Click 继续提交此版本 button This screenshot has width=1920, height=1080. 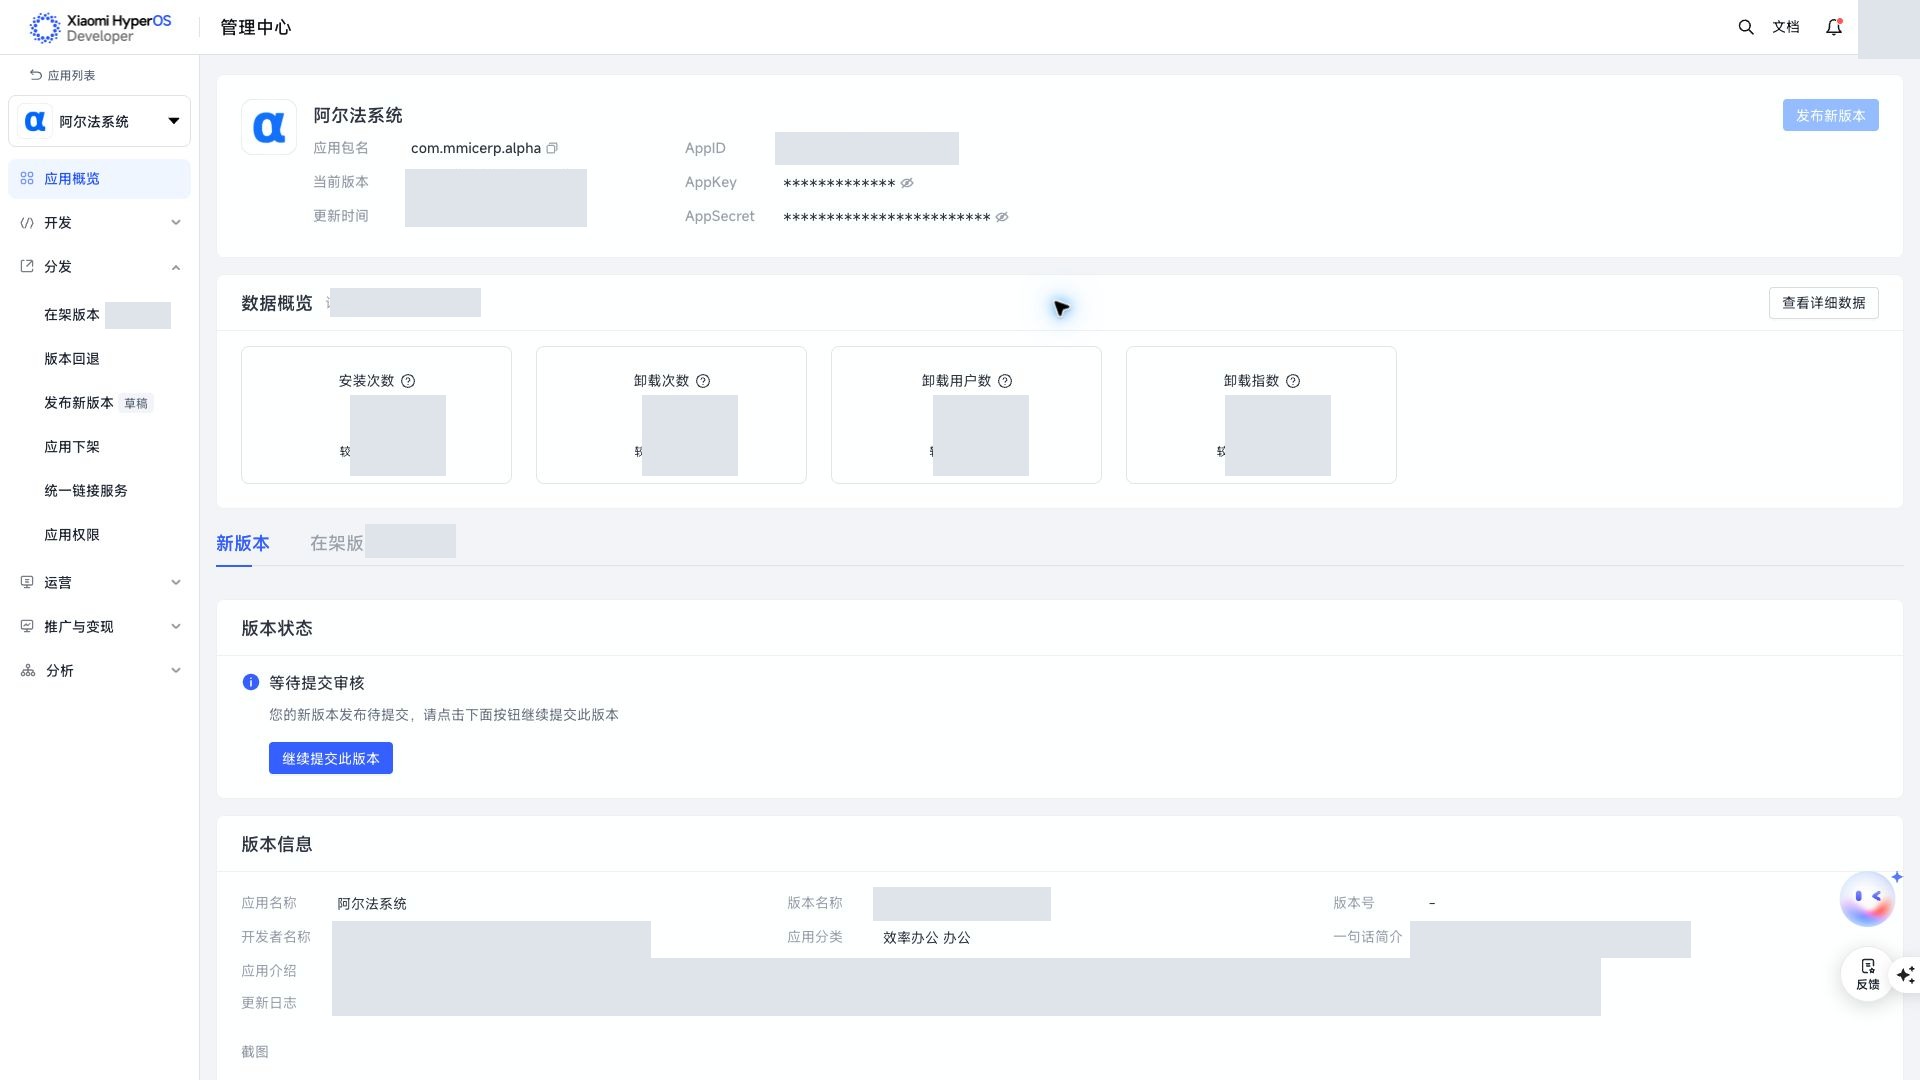[x=331, y=758]
